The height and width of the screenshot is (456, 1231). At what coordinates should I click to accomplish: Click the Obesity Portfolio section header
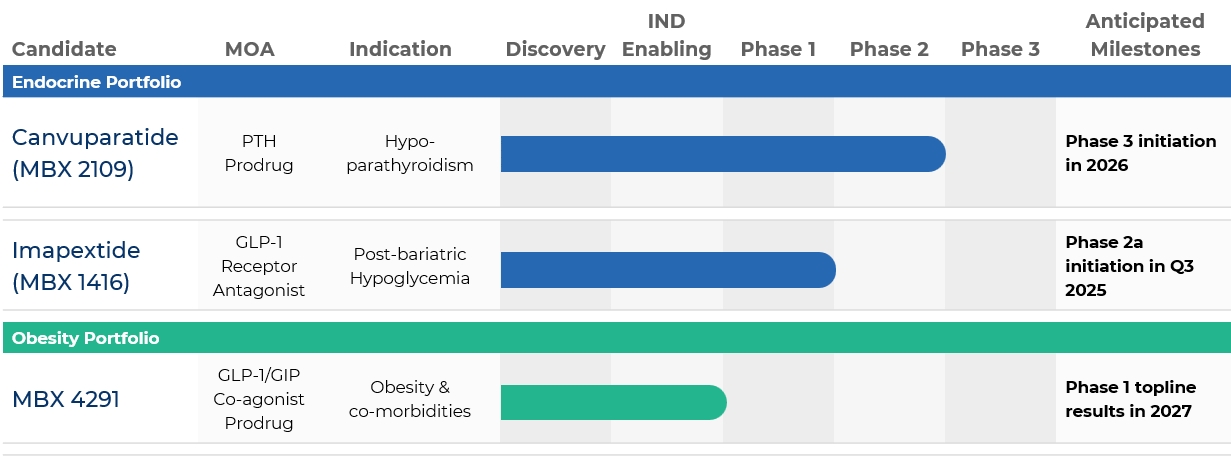pyautogui.click(x=615, y=338)
